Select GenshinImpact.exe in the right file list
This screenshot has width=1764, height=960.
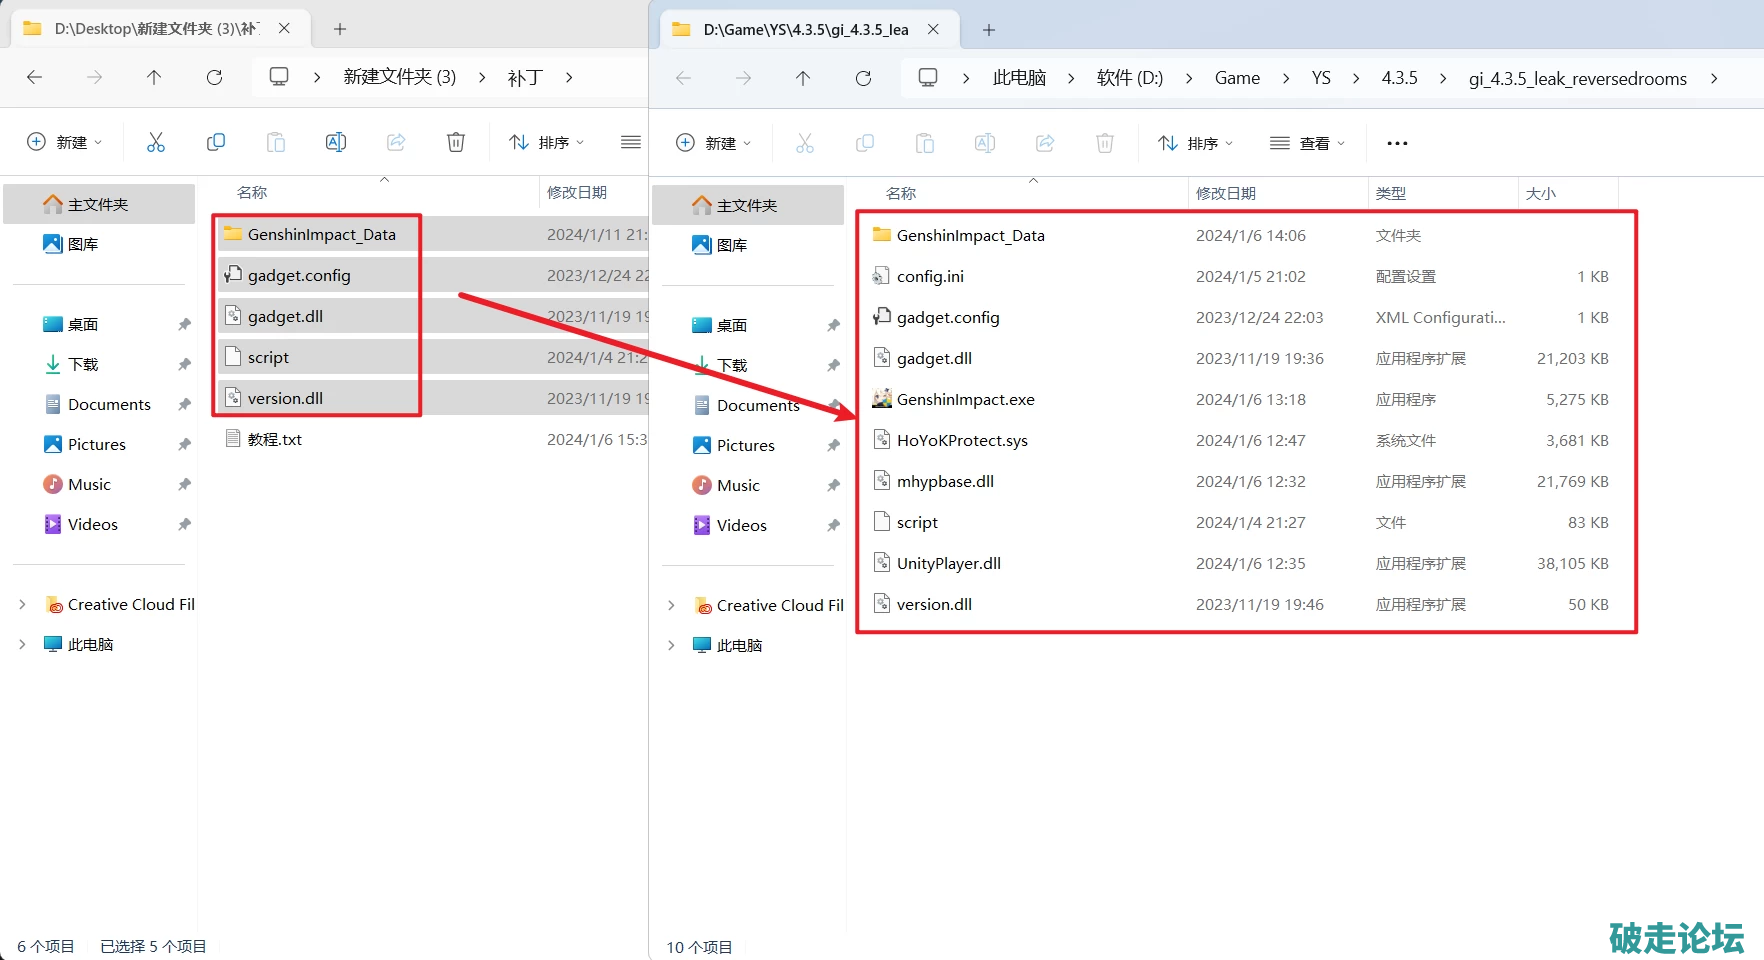click(965, 399)
